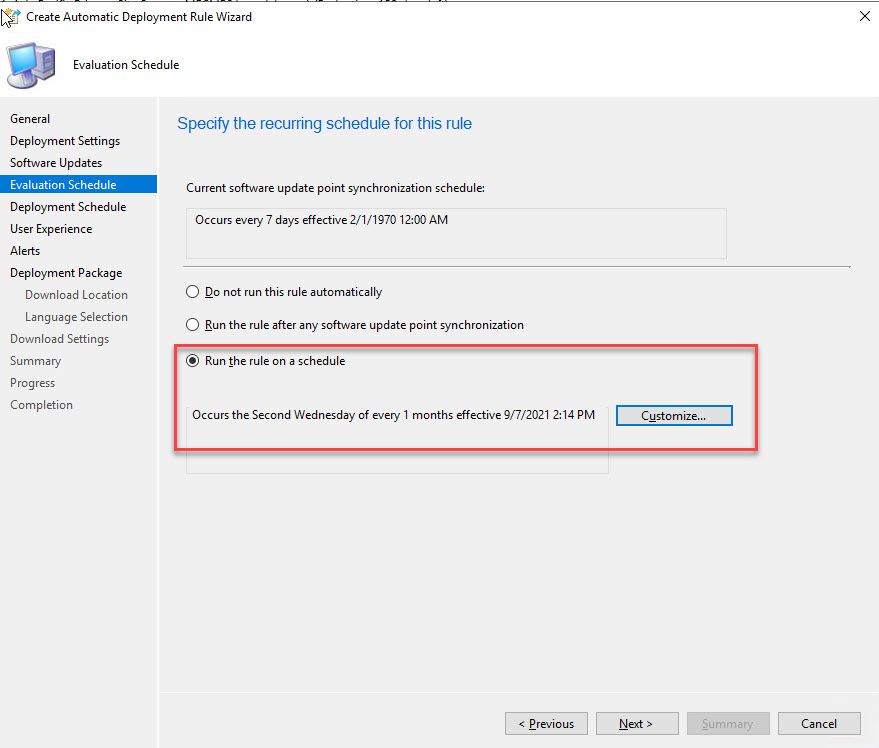The width and height of the screenshot is (879, 748).
Task: Go to General wizard page
Action: coord(30,119)
